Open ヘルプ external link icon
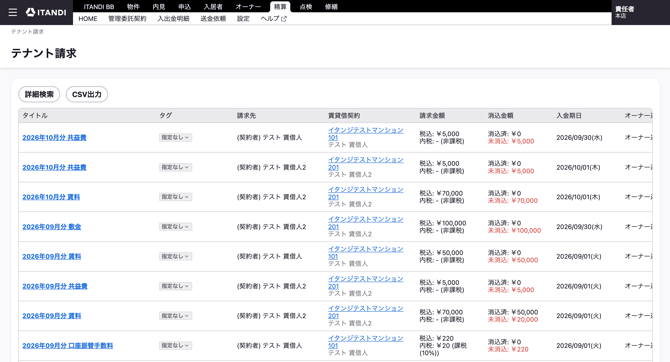Image resolution: width=670 pixels, height=362 pixels. (x=284, y=19)
